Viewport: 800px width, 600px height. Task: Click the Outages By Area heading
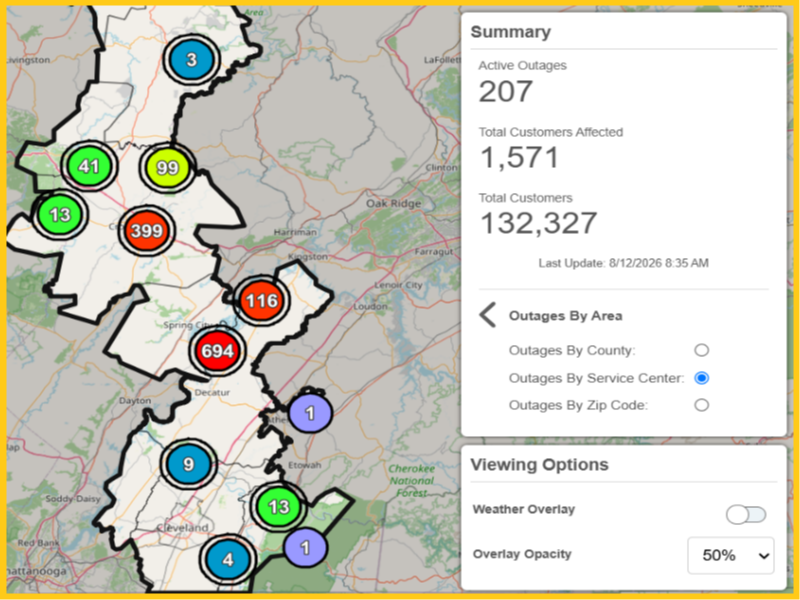565,316
